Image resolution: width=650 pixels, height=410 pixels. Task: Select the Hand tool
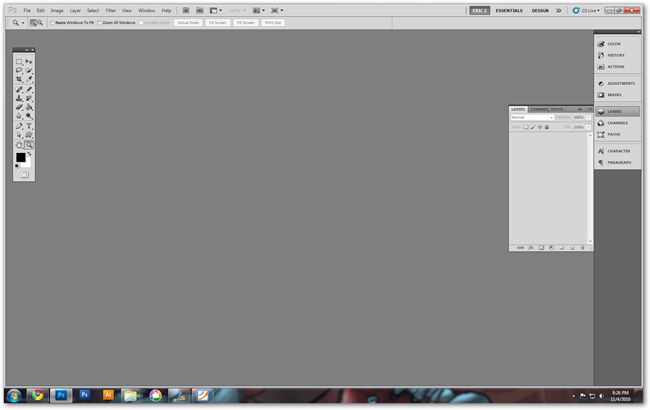(19, 145)
